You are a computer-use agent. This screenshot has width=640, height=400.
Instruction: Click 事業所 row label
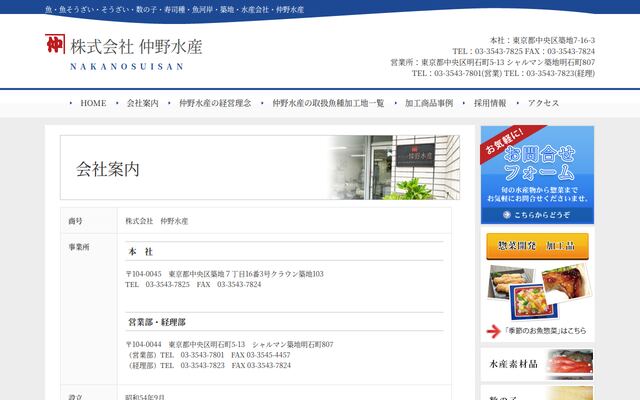(x=79, y=247)
